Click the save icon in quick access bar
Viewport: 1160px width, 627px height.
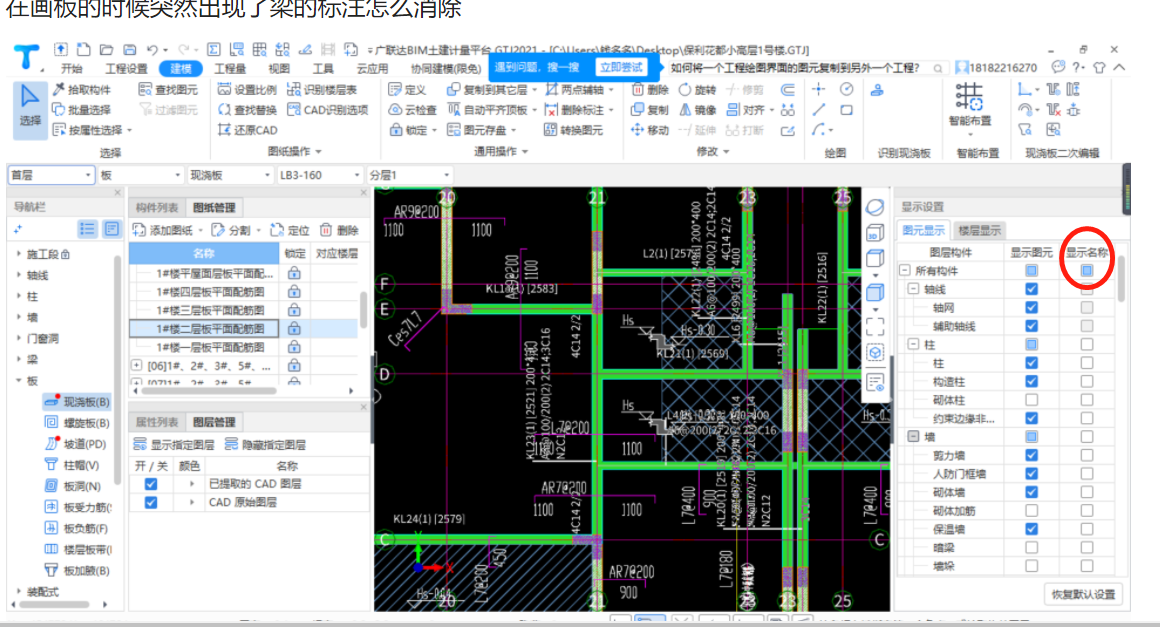pos(129,50)
